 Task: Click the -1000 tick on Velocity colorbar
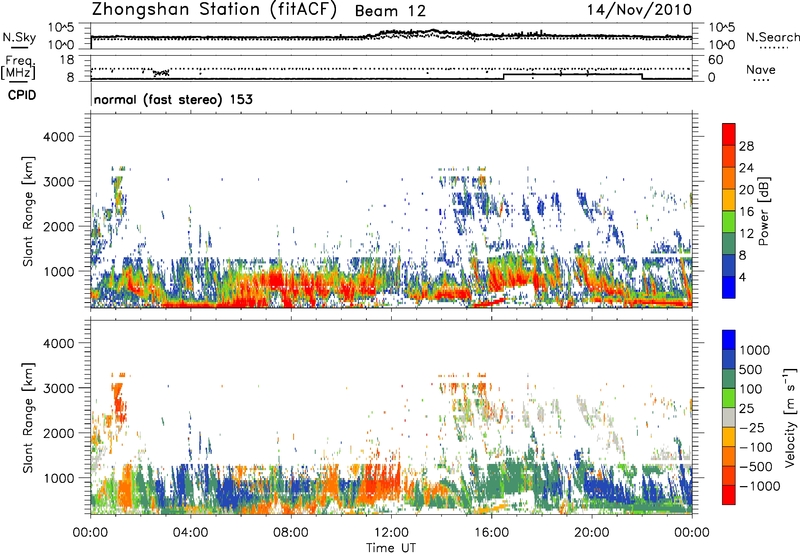(759, 486)
